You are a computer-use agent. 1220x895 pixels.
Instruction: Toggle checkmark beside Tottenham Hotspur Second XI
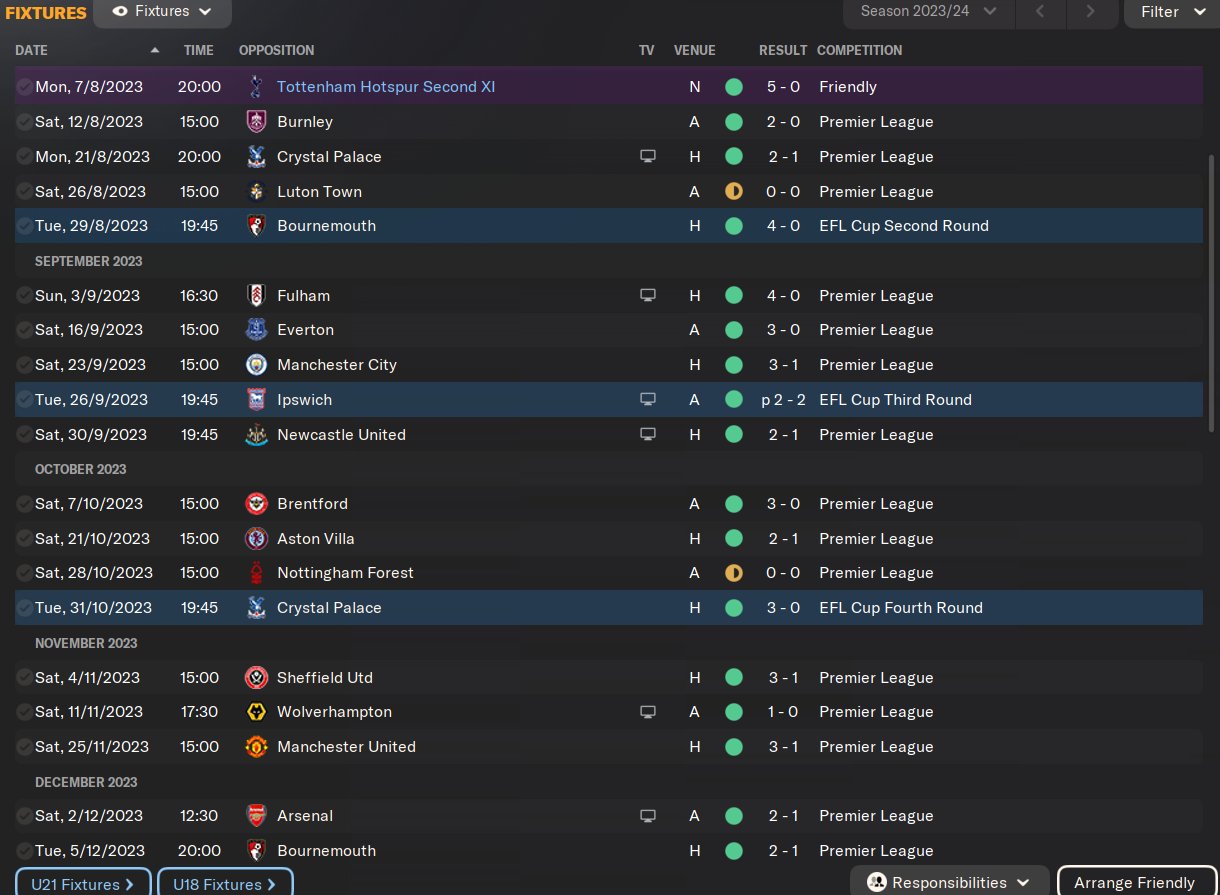24,87
